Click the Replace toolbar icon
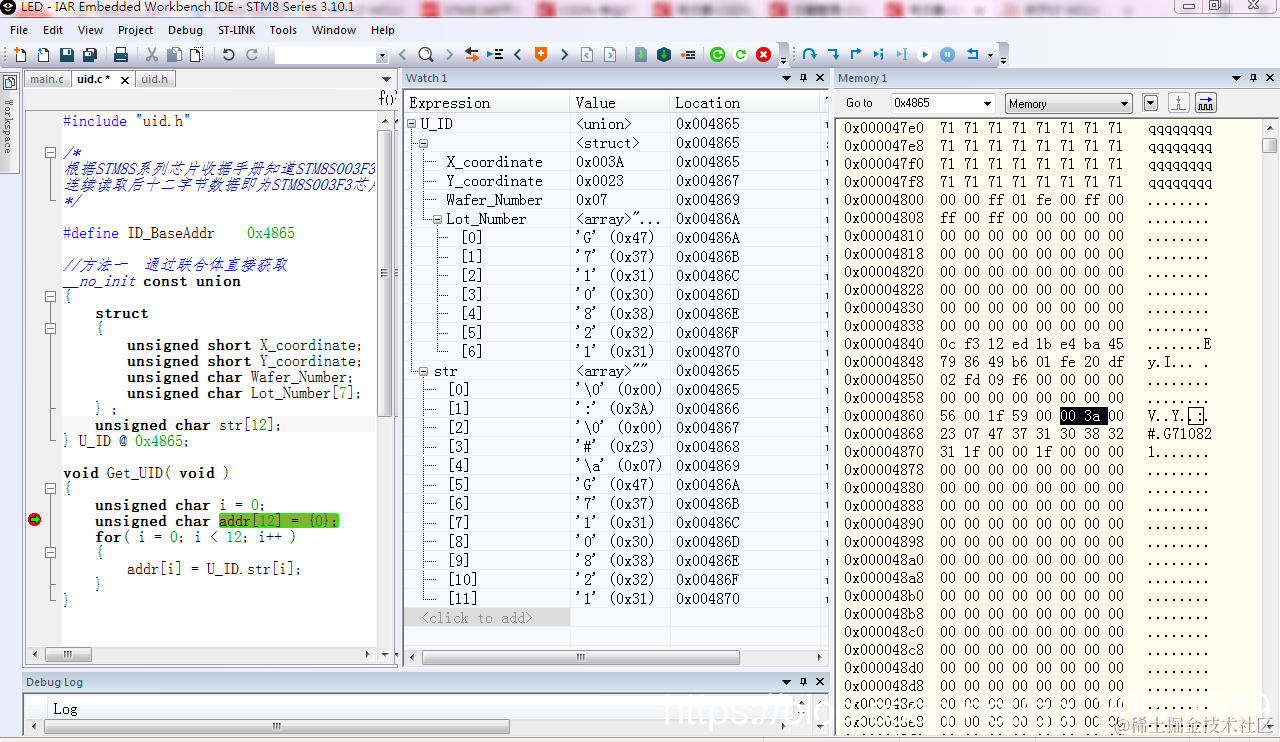 (x=471, y=55)
